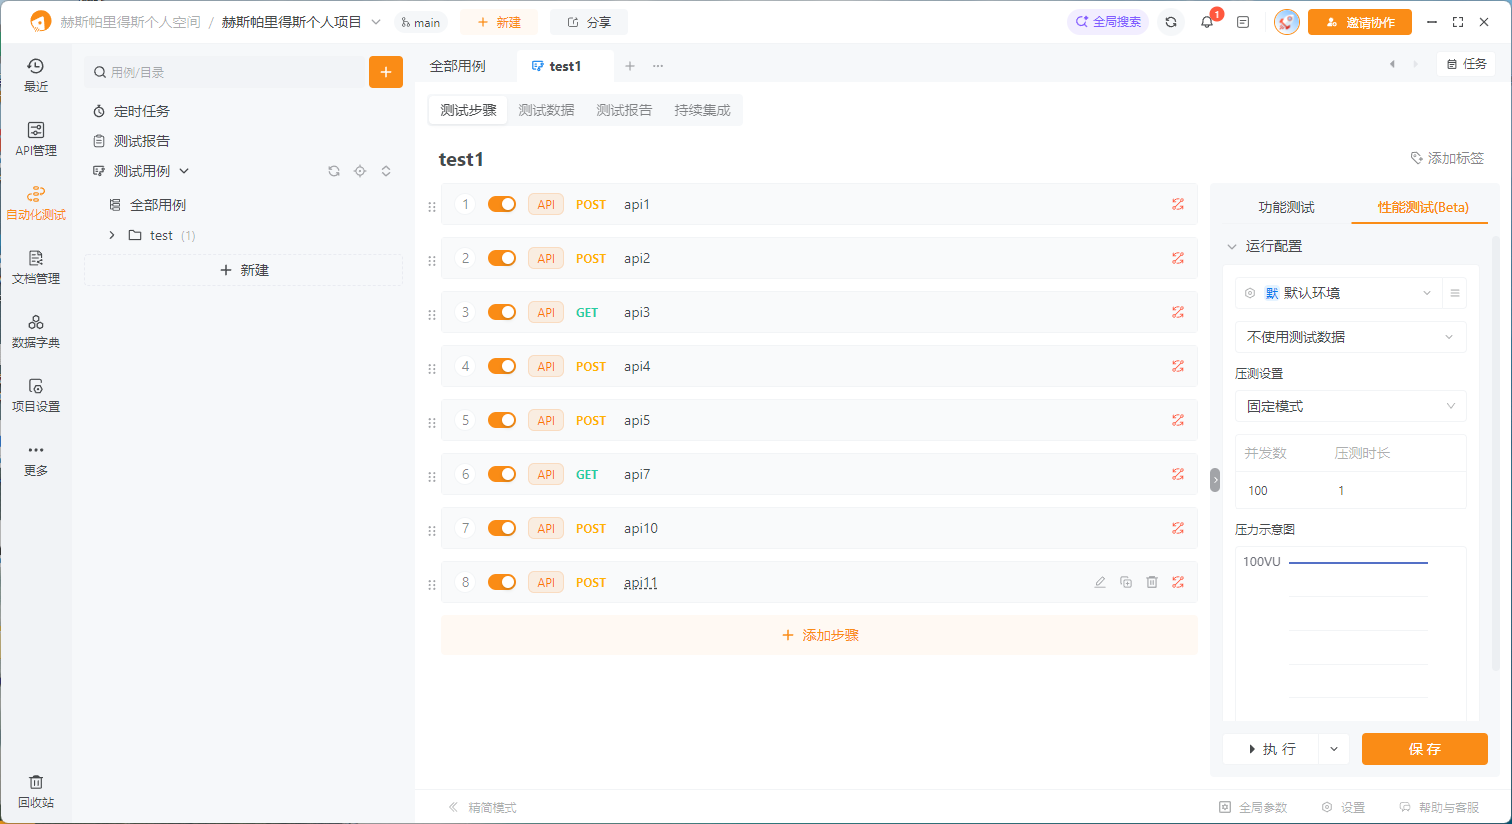
Task: Expand the test folder in tree
Action: click(112, 235)
